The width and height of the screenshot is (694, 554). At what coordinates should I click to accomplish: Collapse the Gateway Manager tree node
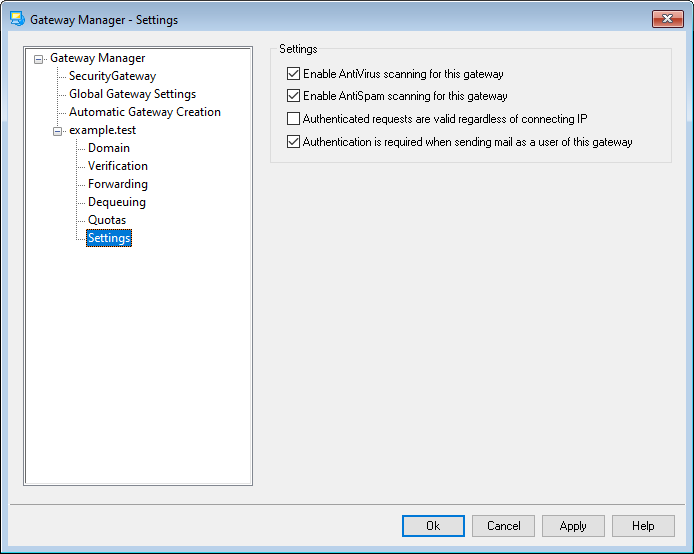click(39, 59)
